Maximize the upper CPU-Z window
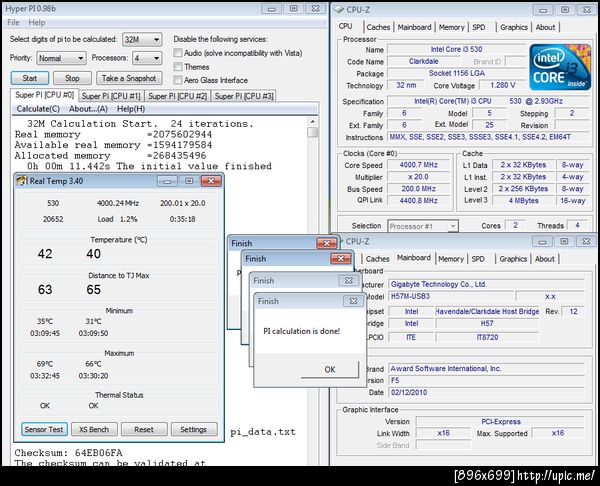Image resolution: width=600 pixels, height=486 pixels. (x=564, y=10)
